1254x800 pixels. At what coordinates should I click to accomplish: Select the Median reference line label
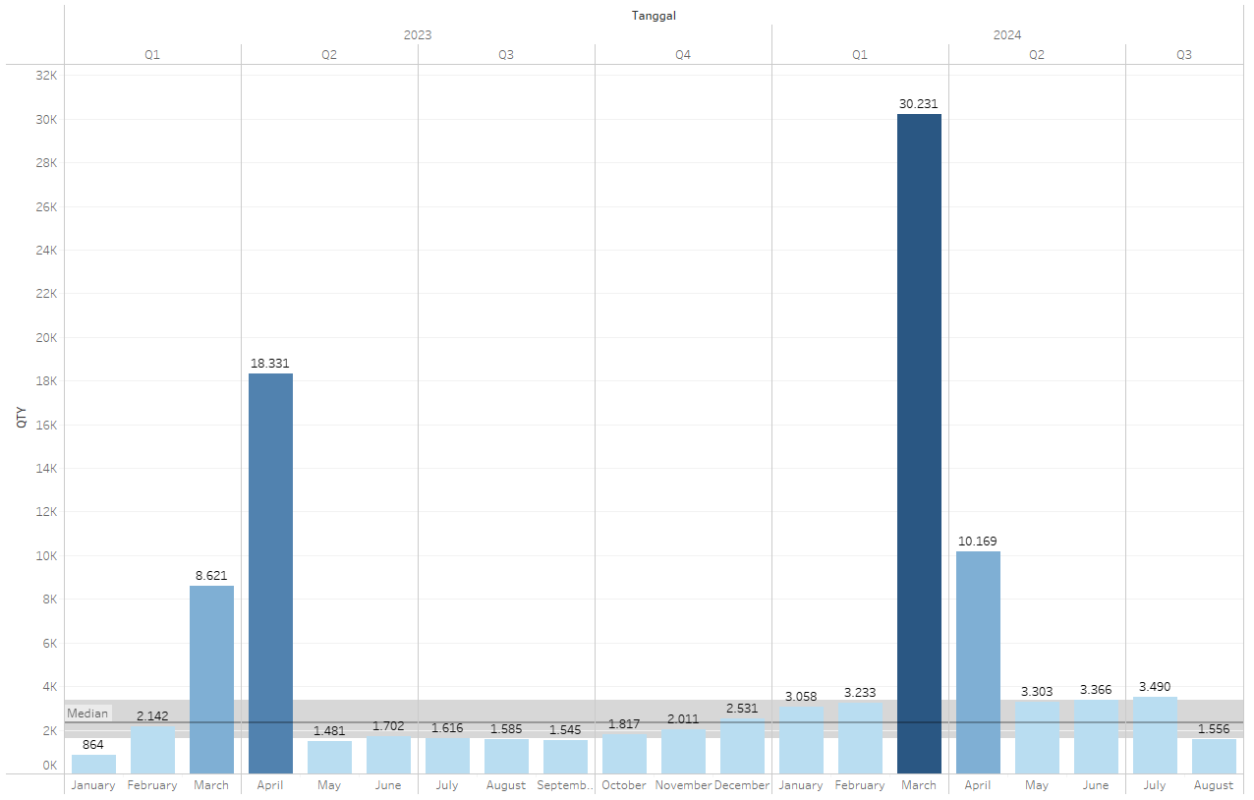tap(87, 713)
